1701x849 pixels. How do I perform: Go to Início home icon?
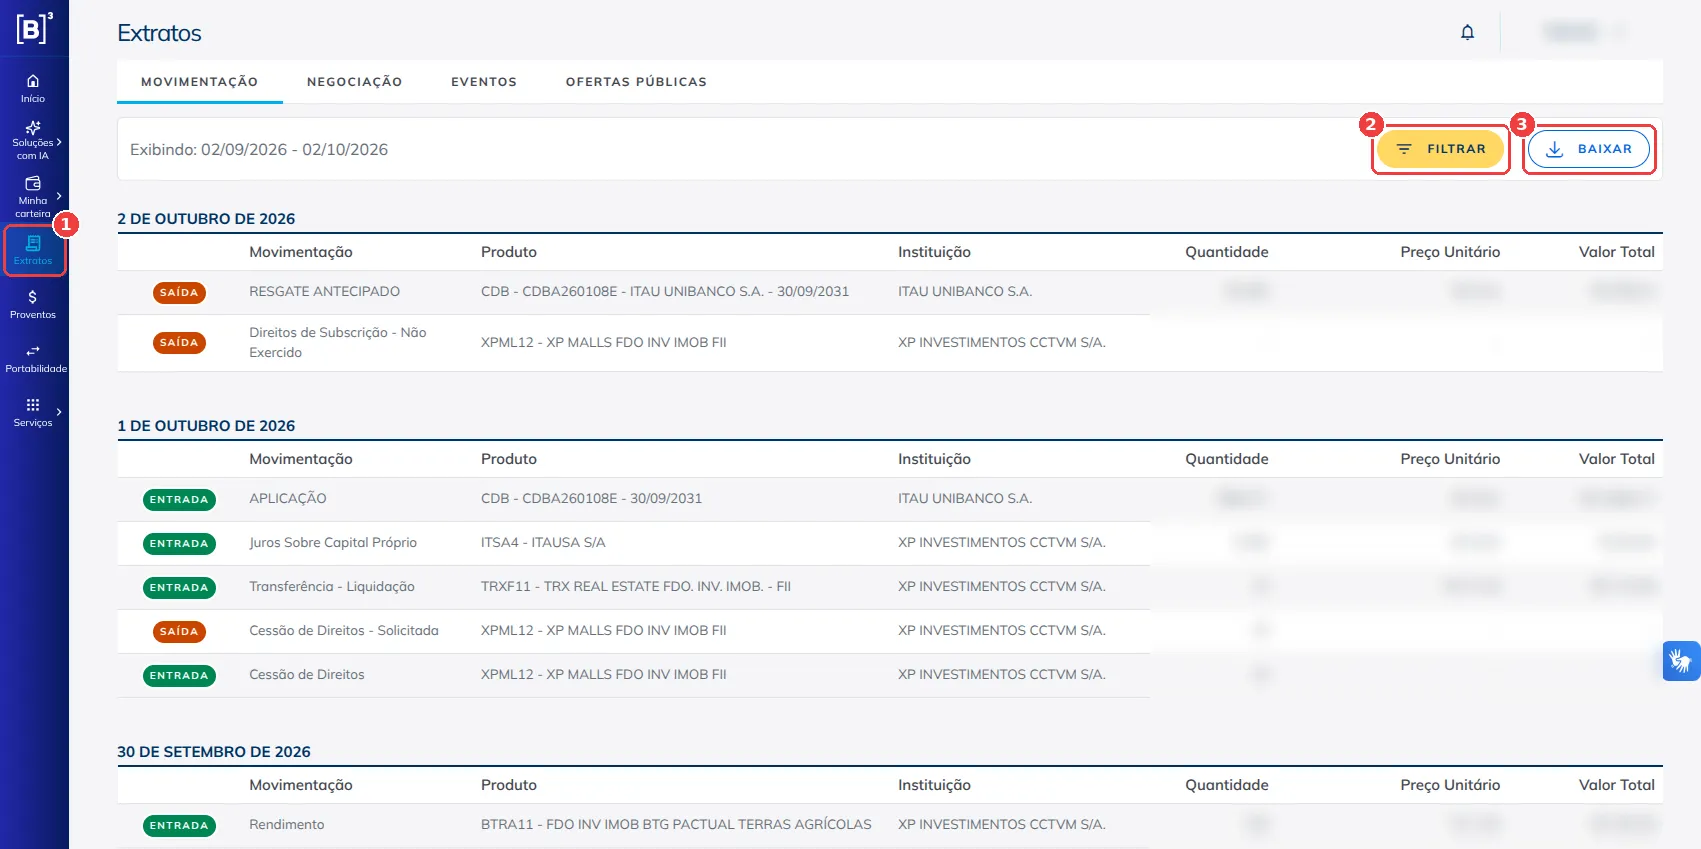coord(33,81)
